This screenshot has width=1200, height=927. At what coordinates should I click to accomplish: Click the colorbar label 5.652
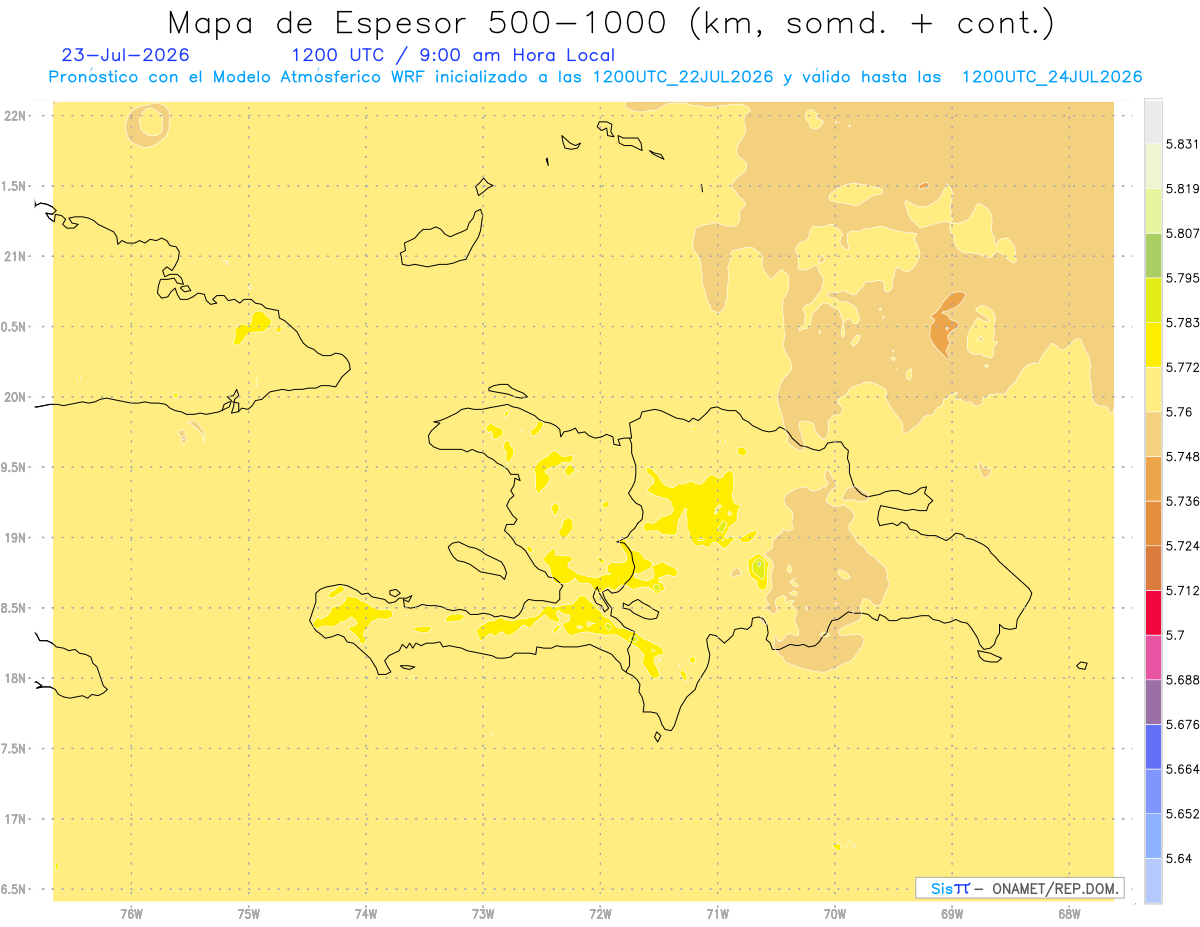tap(1183, 814)
